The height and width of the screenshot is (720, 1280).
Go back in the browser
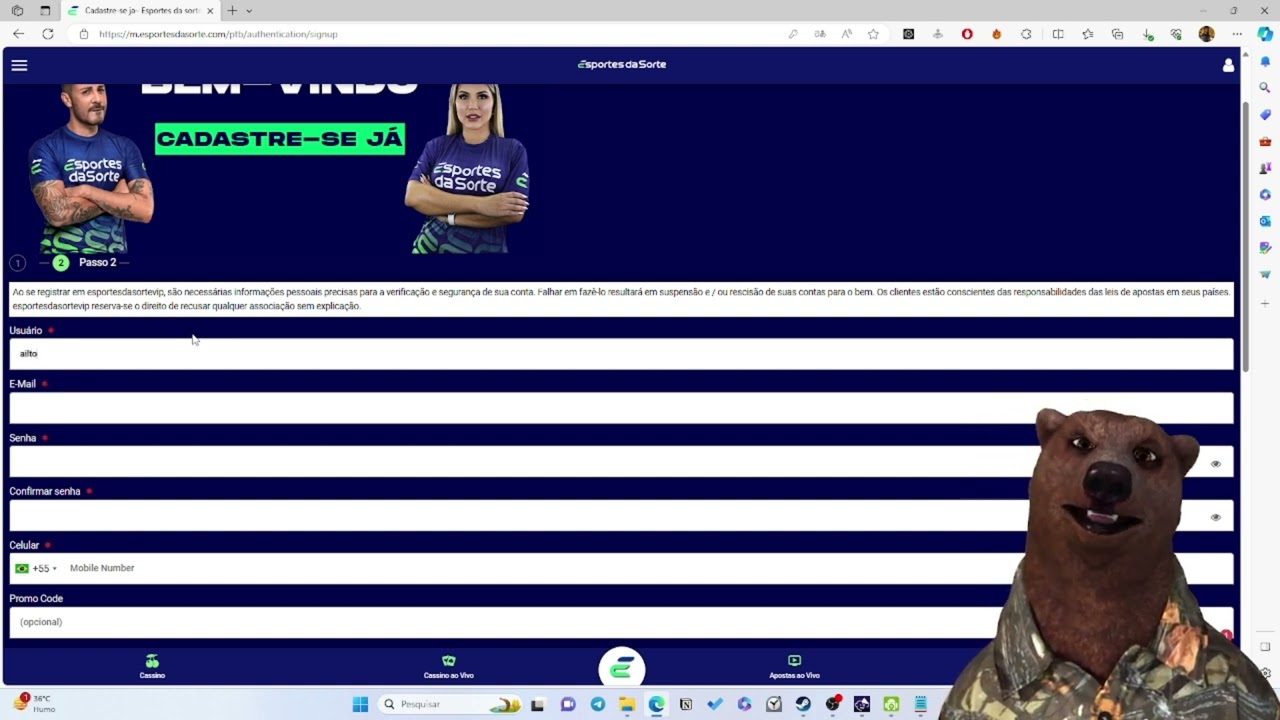click(x=18, y=34)
